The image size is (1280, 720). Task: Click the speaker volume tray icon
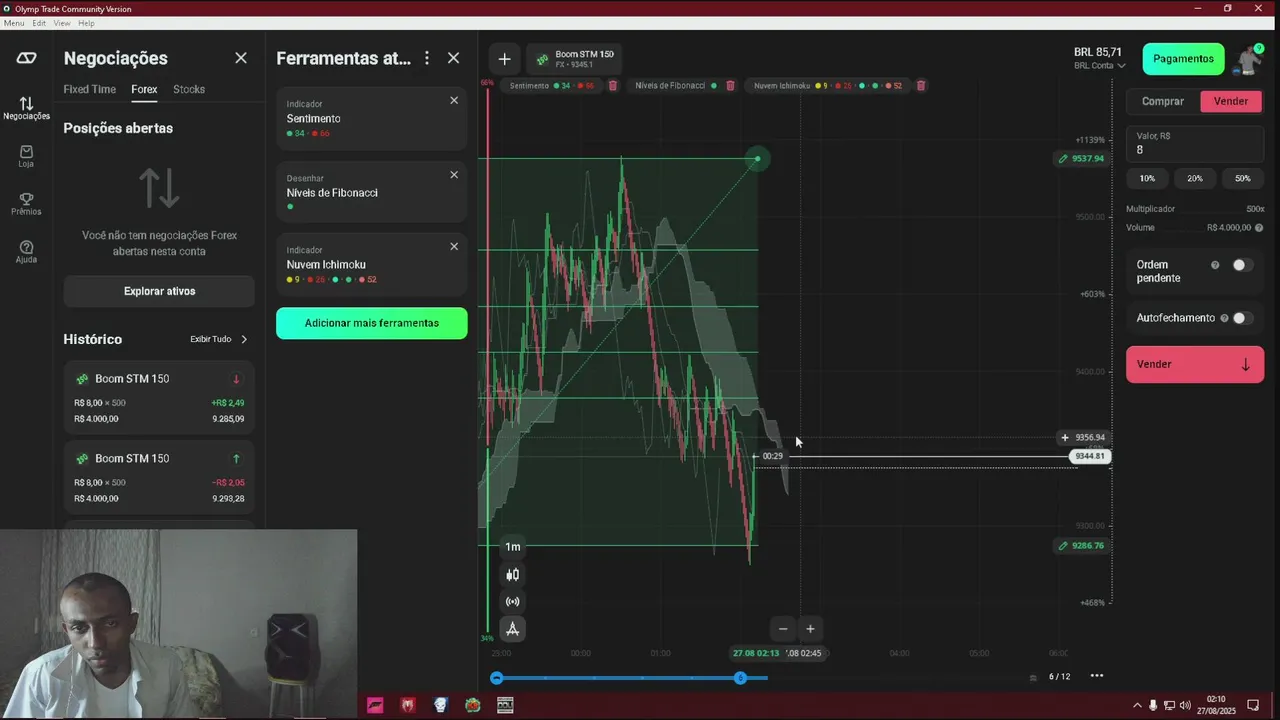1185,705
